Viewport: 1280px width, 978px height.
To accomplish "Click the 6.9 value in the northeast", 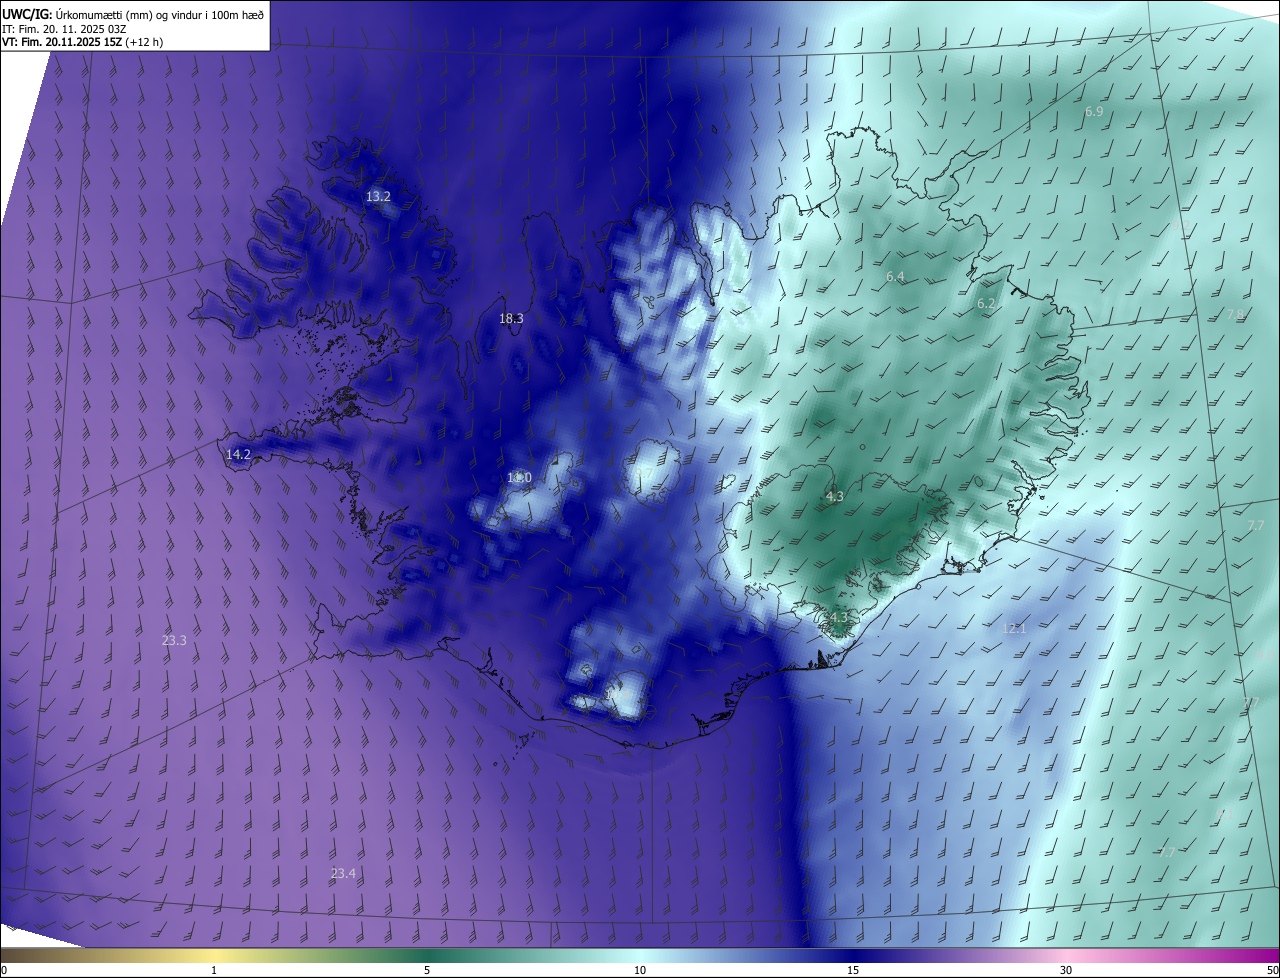I will [x=1094, y=112].
